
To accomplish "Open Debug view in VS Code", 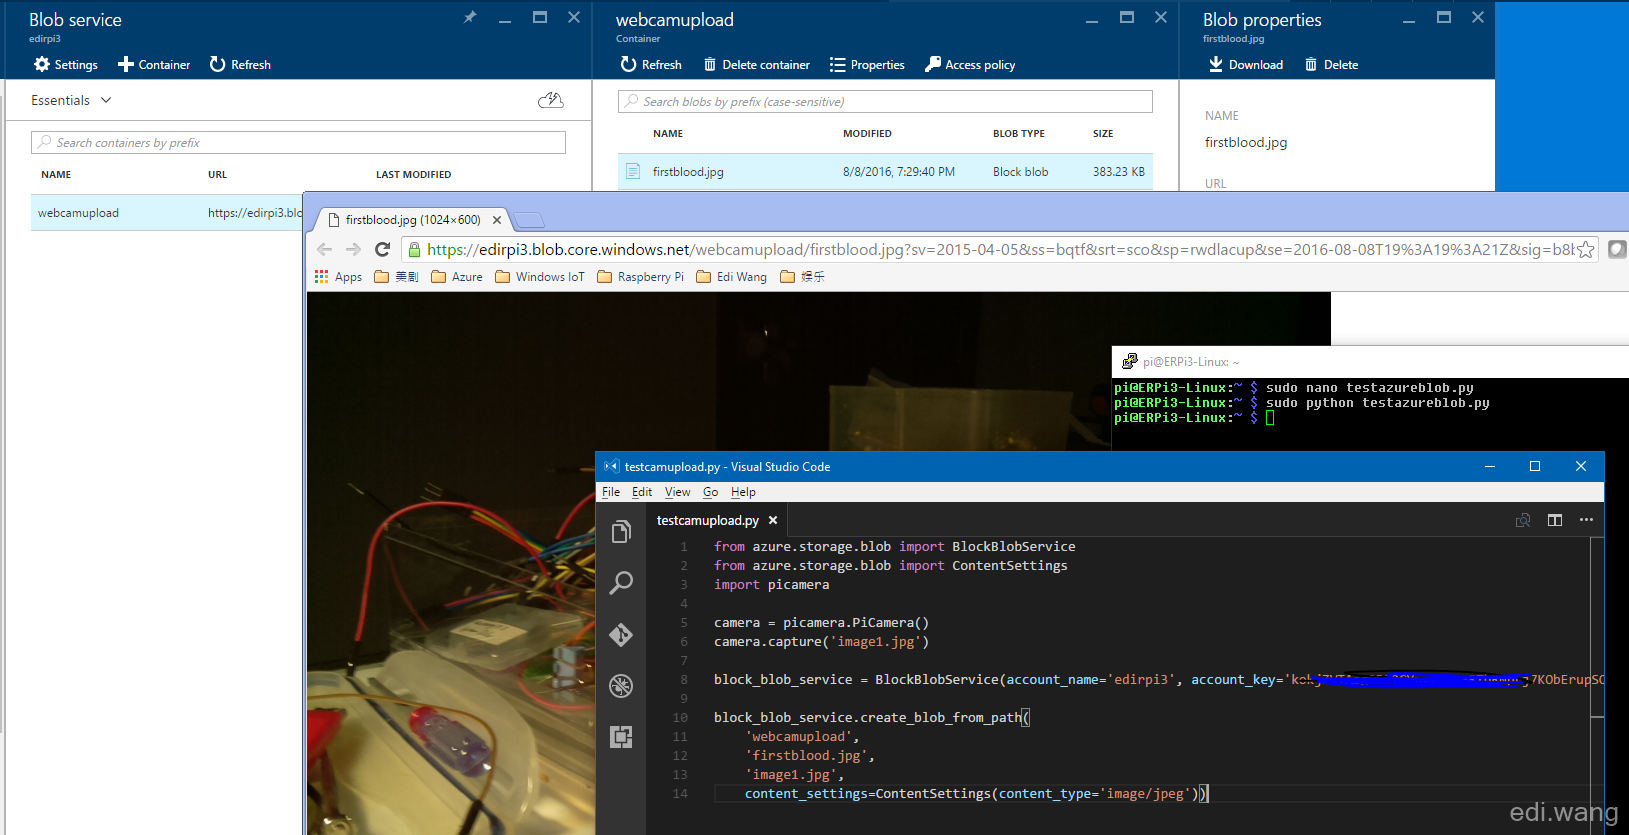I will tap(621, 686).
